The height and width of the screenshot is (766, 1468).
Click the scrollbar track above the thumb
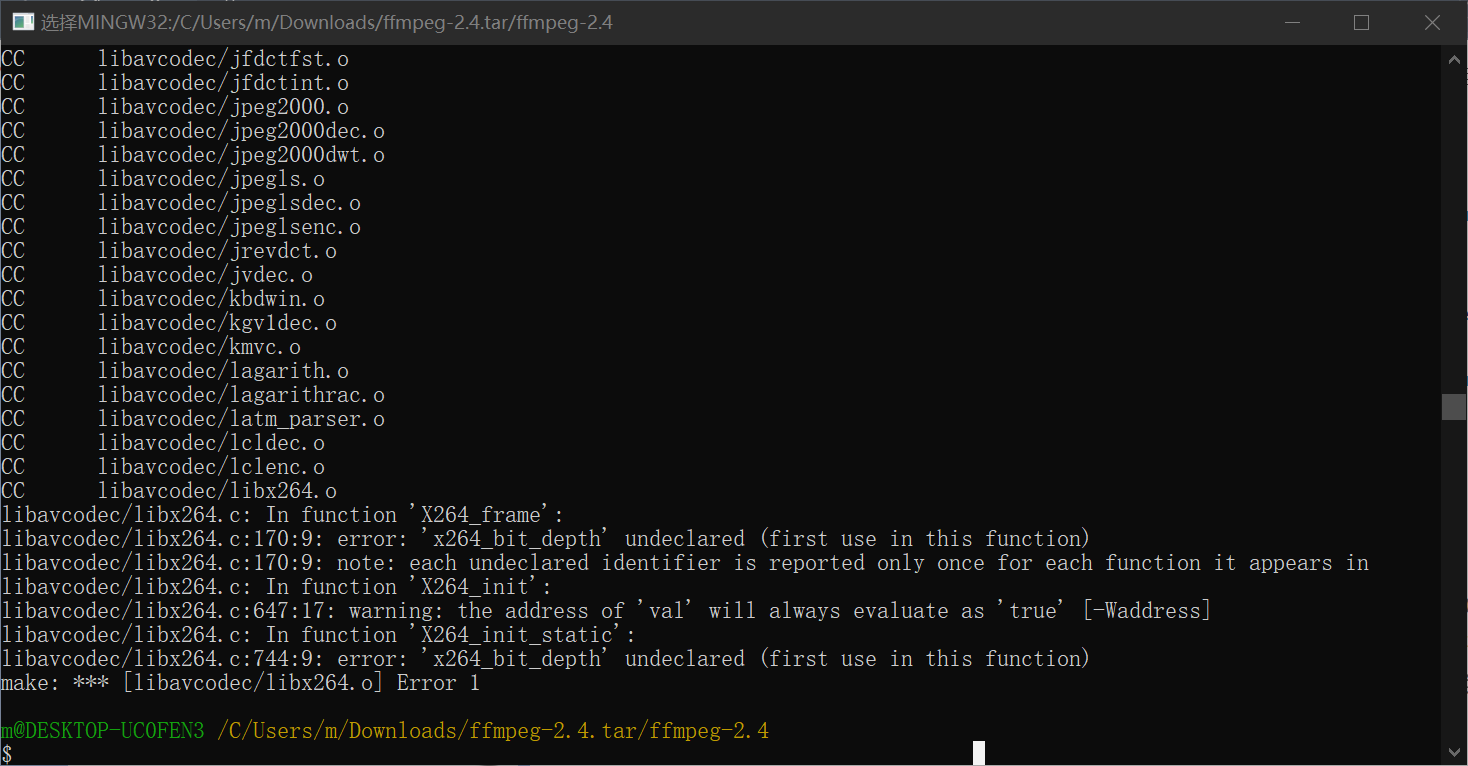coord(1454,230)
